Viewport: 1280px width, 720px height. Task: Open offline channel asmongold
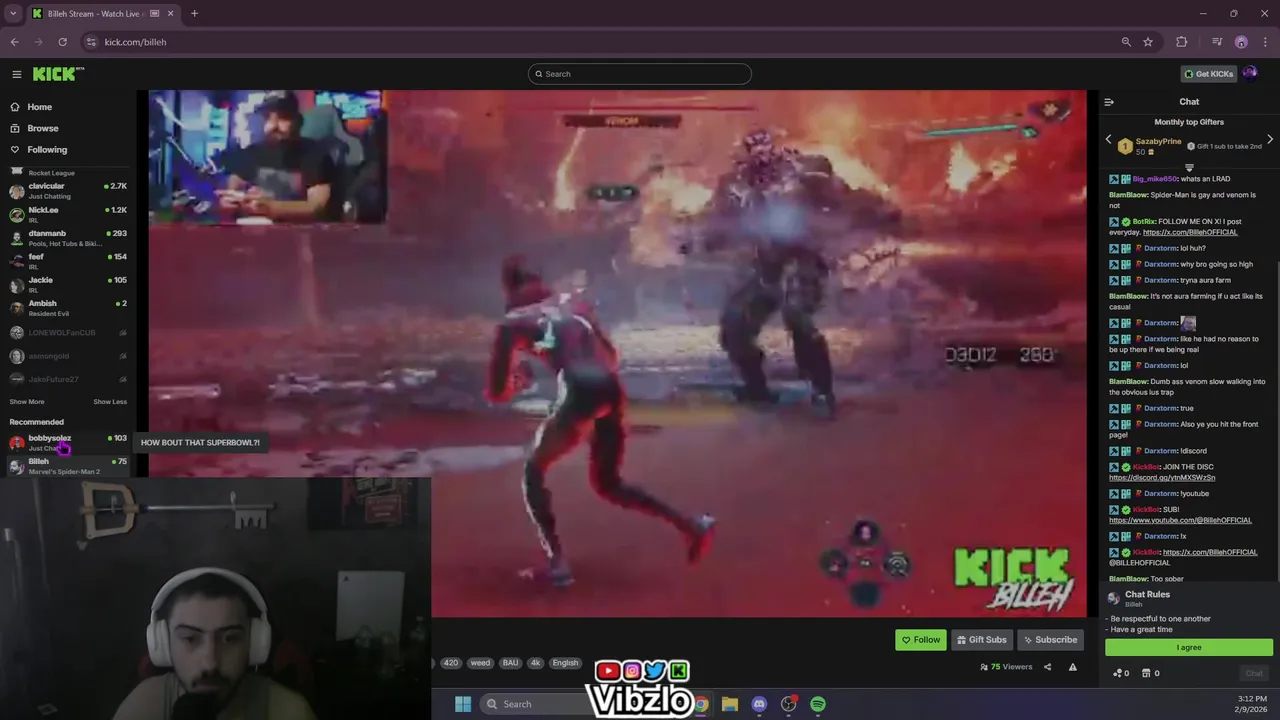(x=68, y=356)
